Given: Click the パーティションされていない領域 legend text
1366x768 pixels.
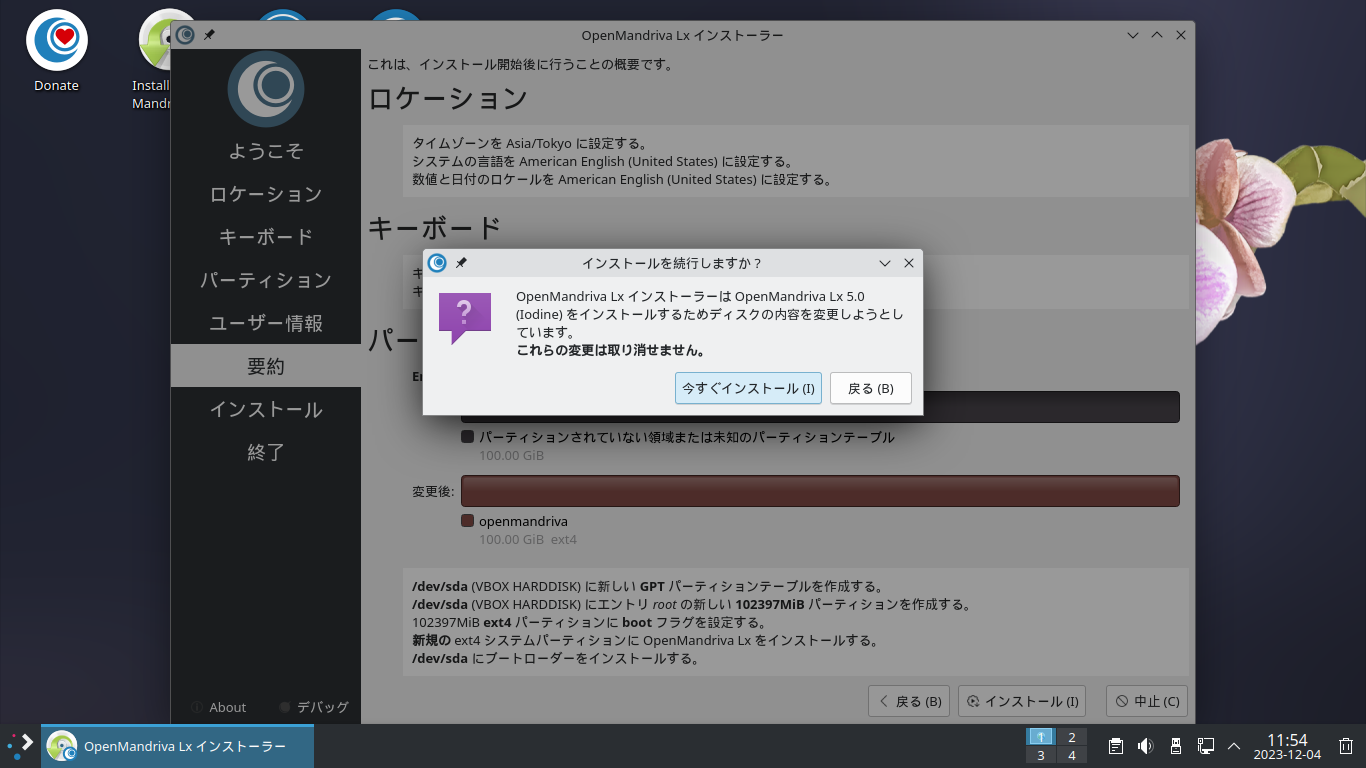Looking at the screenshot, I should [x=687, y=437].
